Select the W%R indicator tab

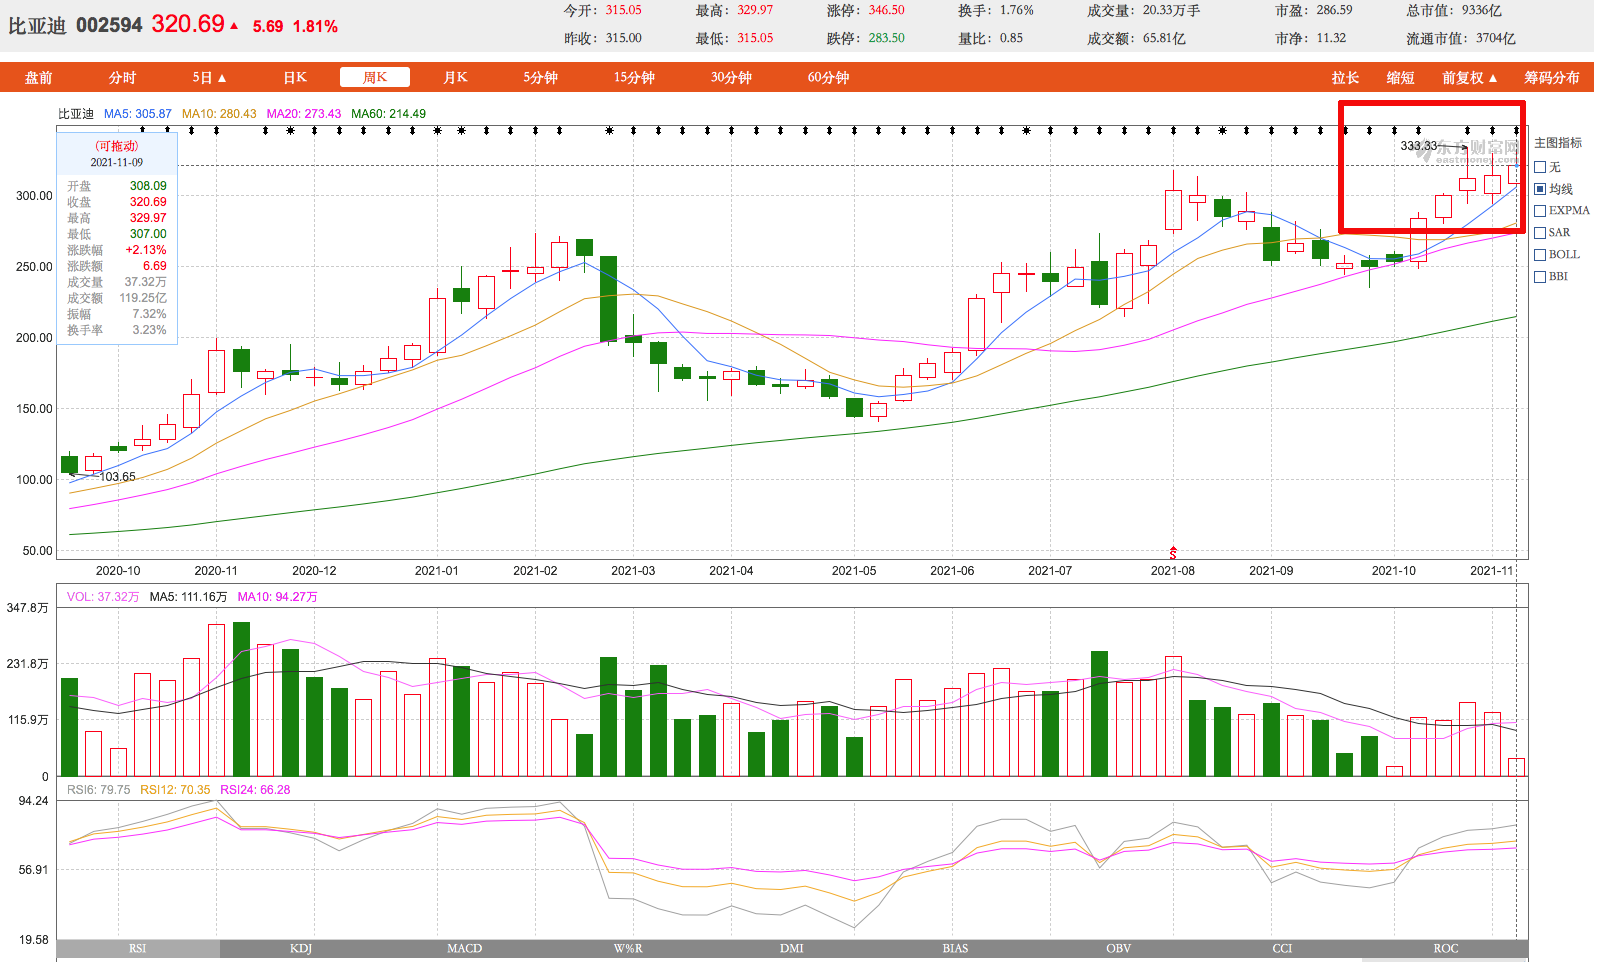628,948
